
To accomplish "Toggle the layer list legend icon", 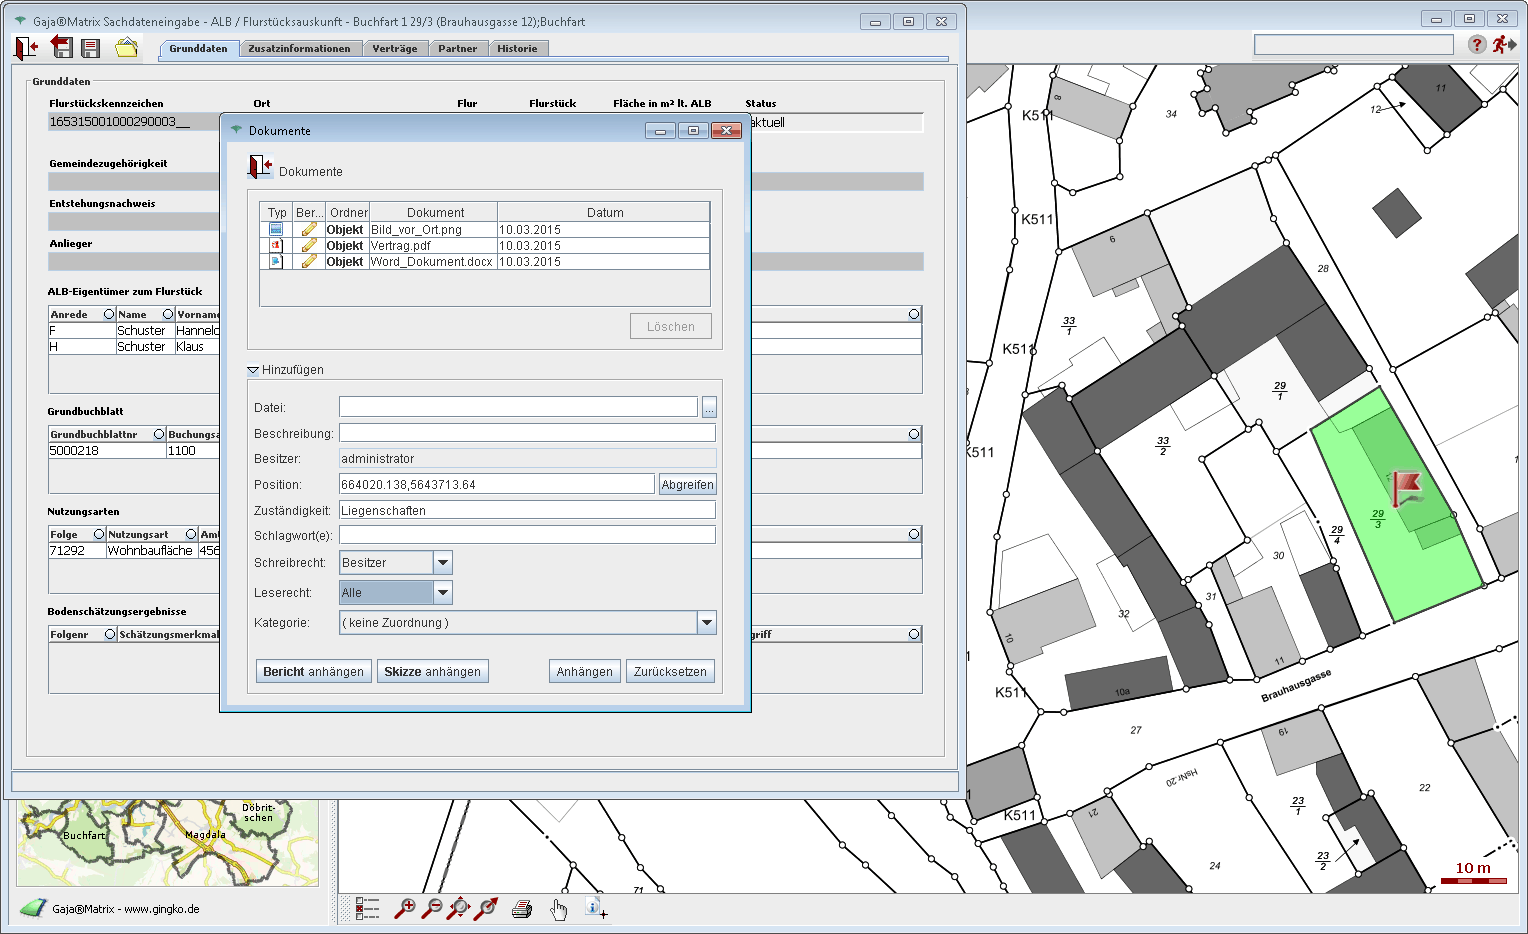I will pos(368,908).
